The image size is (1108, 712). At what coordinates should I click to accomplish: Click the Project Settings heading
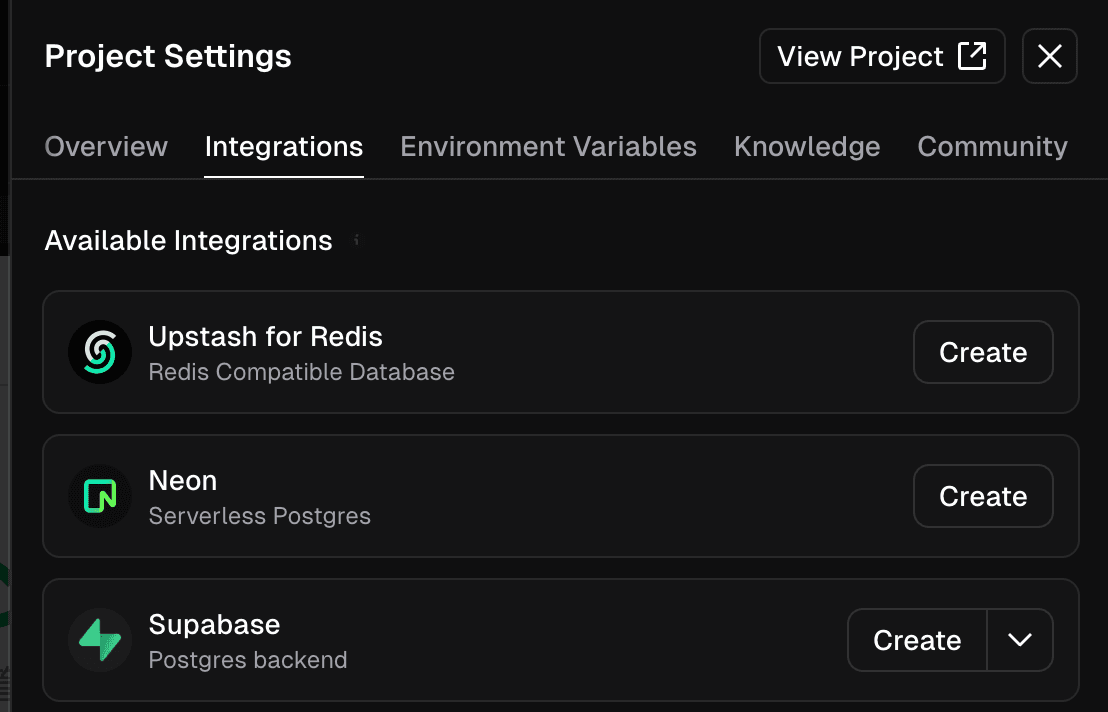[168, 57]
